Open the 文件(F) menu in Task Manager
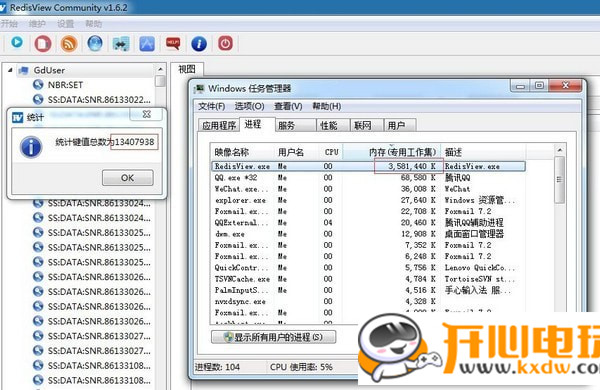600x390 pixels. pos(211,106)
